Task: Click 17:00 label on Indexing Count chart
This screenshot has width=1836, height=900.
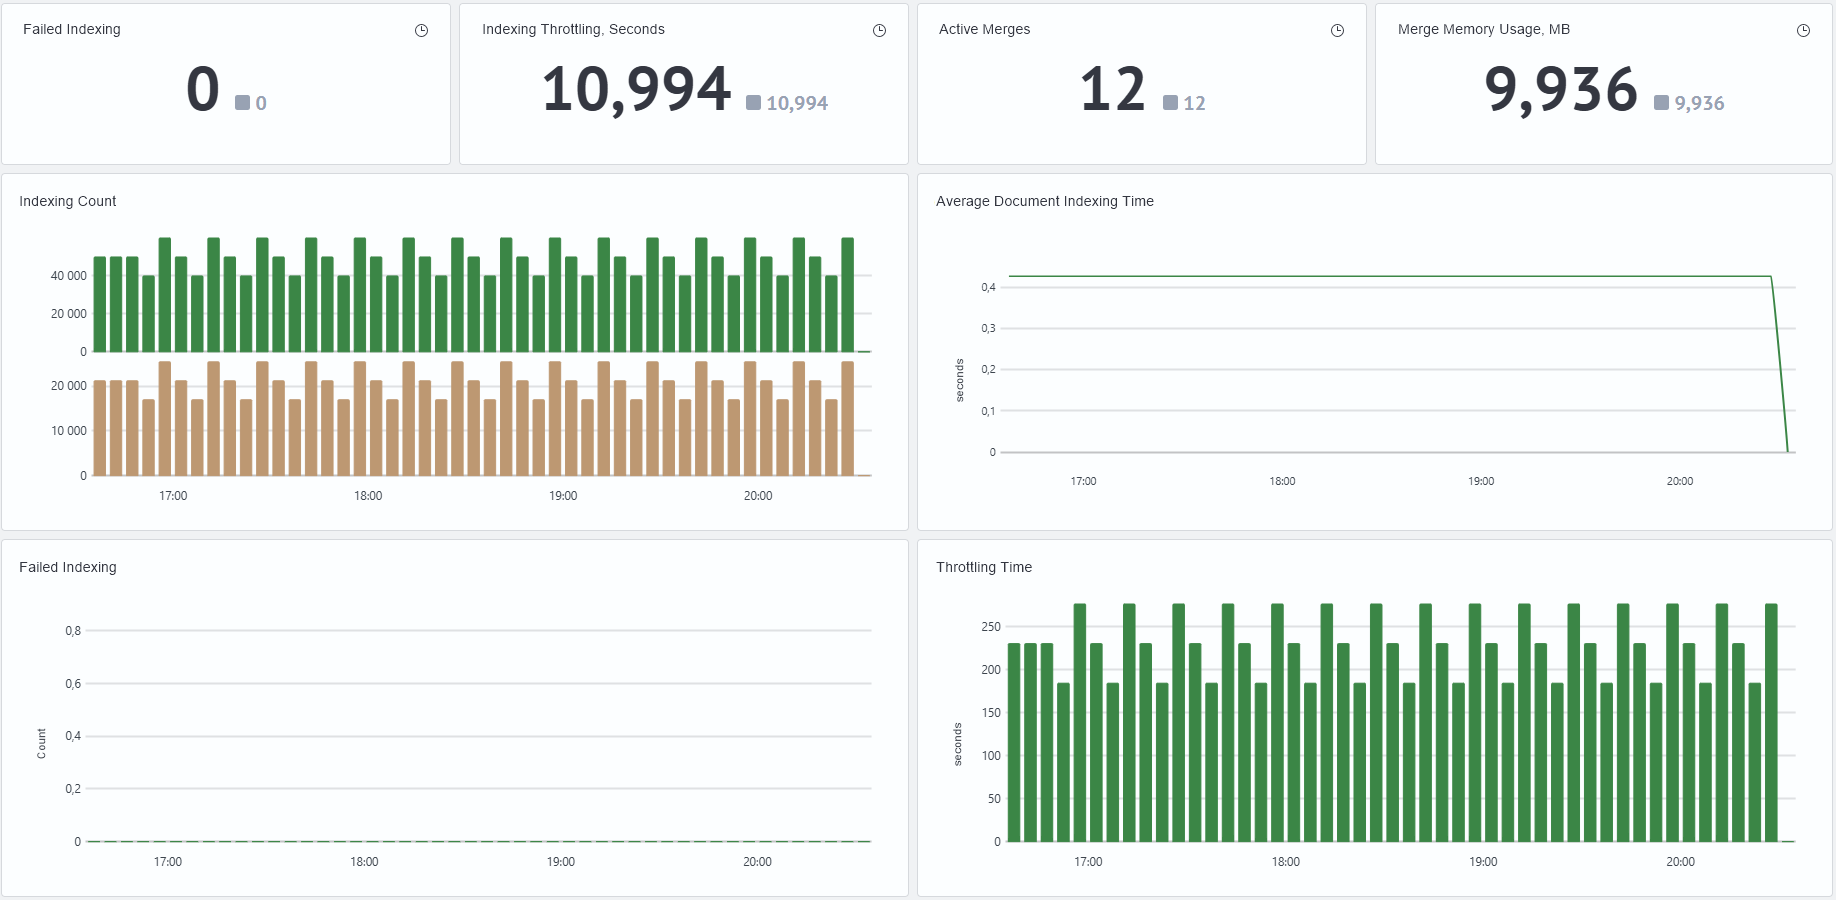Action: [x=173, y=496]
